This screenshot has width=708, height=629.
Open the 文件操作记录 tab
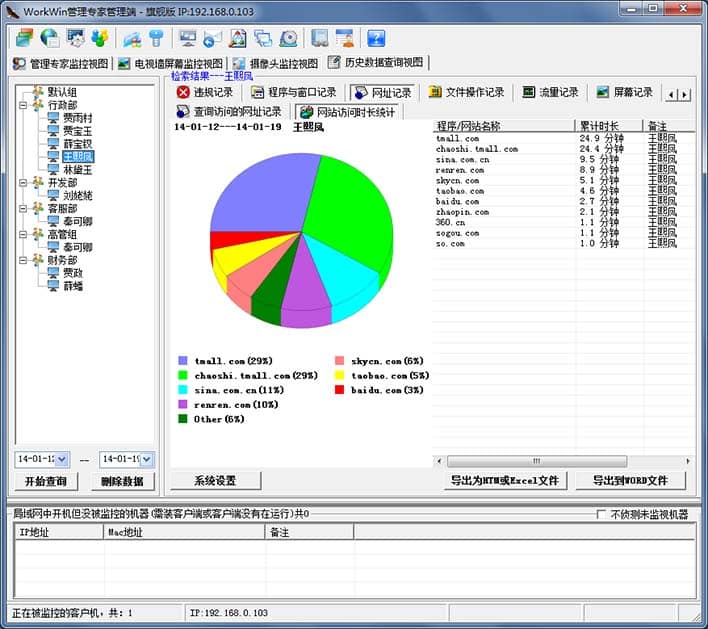point(467,92)
